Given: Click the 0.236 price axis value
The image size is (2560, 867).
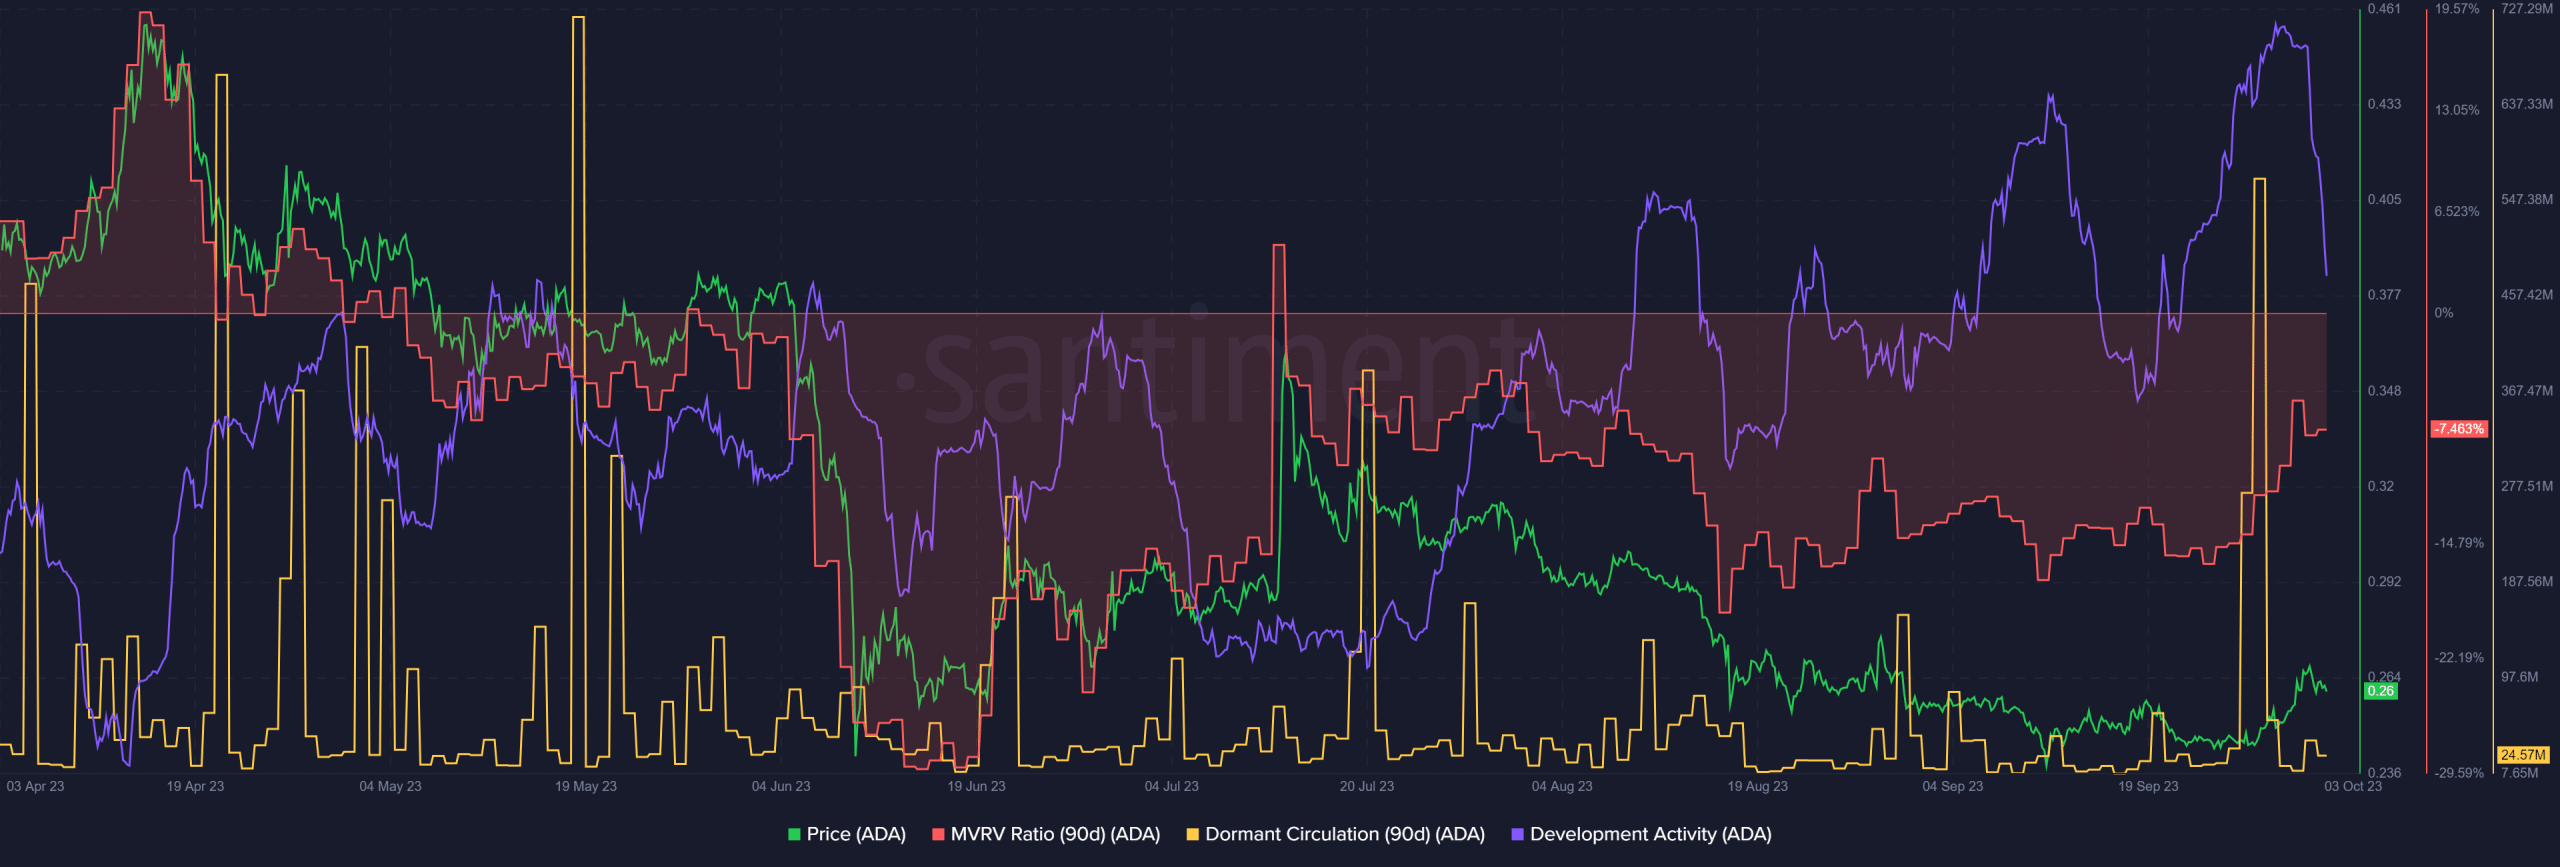Looking at the screenshot, I should (2384, 773).
